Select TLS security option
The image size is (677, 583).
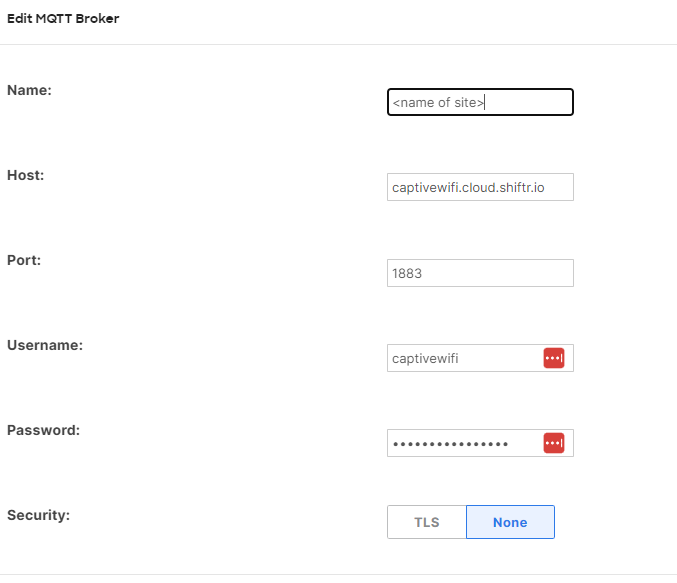point(427,522)
